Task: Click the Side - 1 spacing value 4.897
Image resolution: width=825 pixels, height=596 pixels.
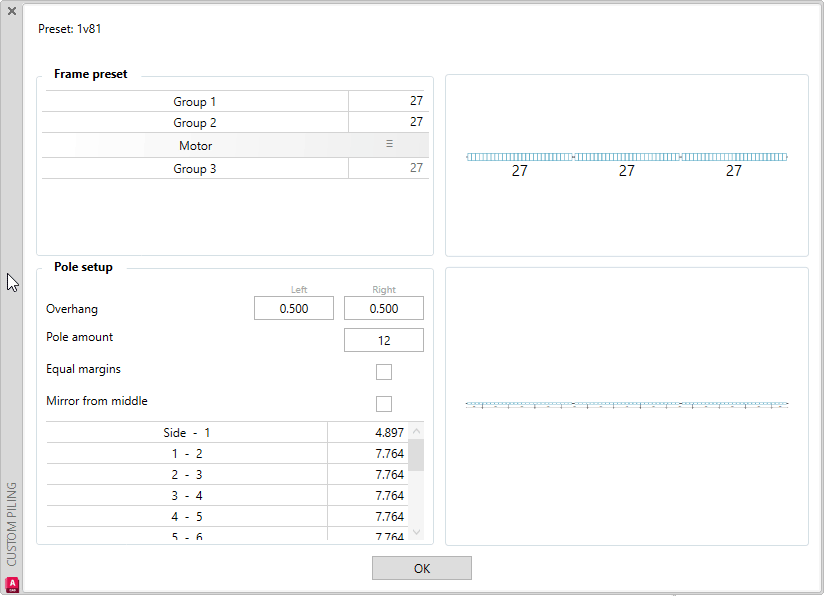Action: tap(389, 432)
